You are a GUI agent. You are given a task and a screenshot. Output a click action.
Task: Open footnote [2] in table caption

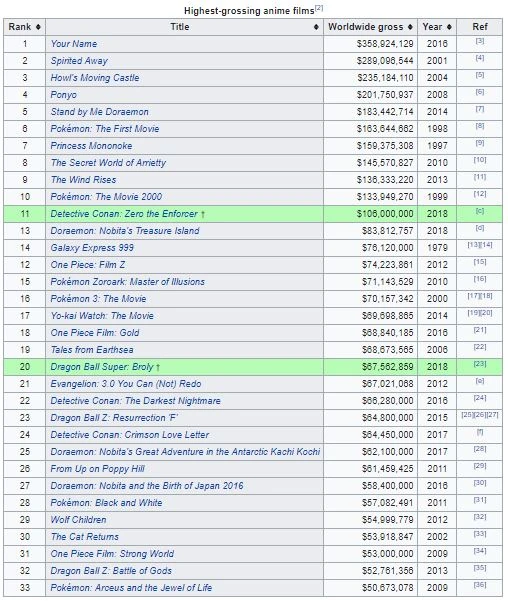tap(319, 8)
